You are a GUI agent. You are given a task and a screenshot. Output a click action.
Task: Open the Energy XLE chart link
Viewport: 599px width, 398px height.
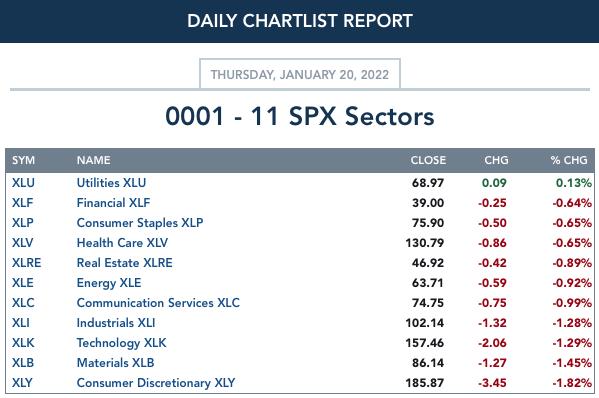(x=109, y=283)
